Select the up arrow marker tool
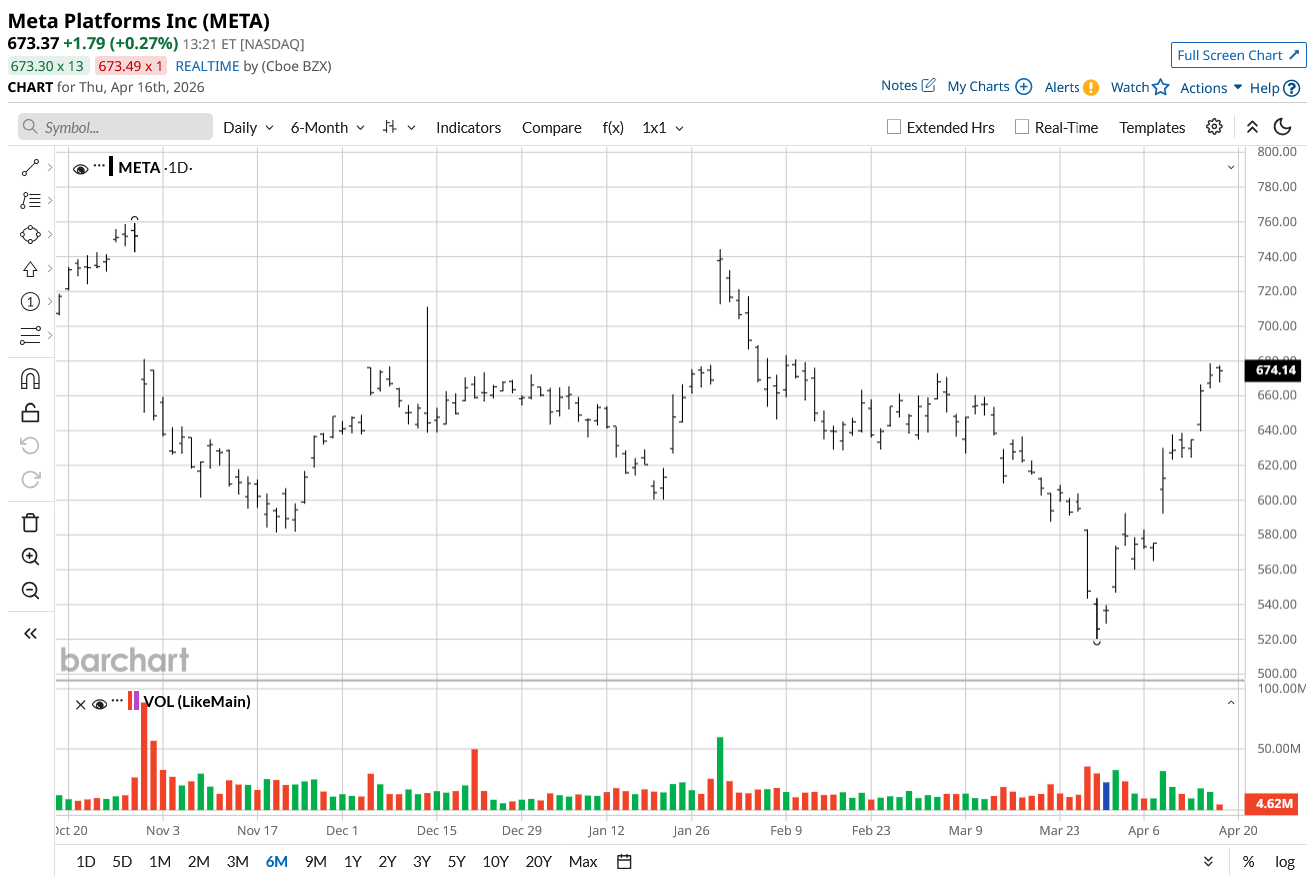 click(x=30, y=269)
